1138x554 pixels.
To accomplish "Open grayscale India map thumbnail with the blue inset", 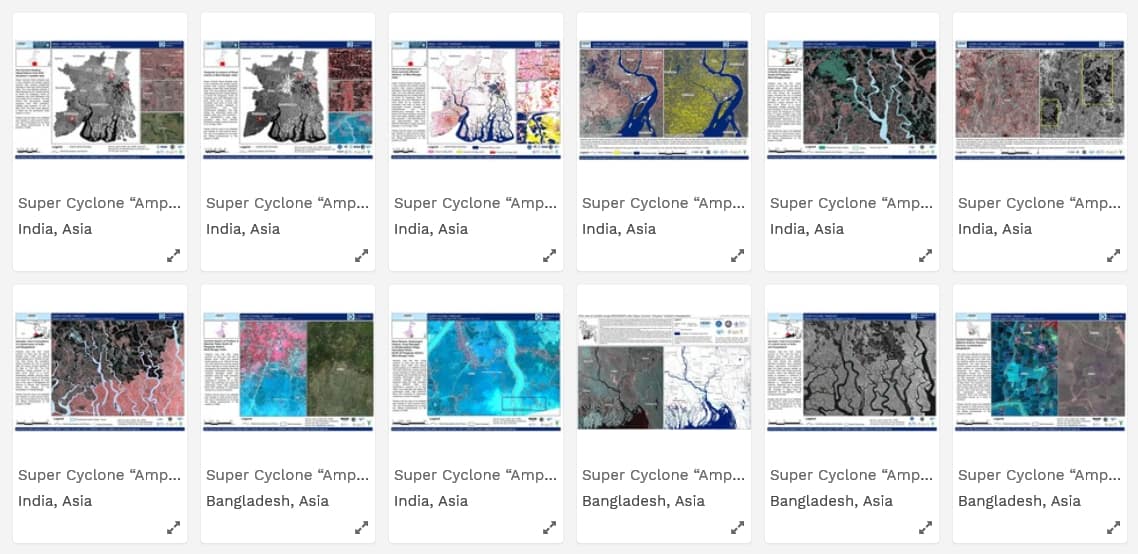I will (x=288, y=100).
